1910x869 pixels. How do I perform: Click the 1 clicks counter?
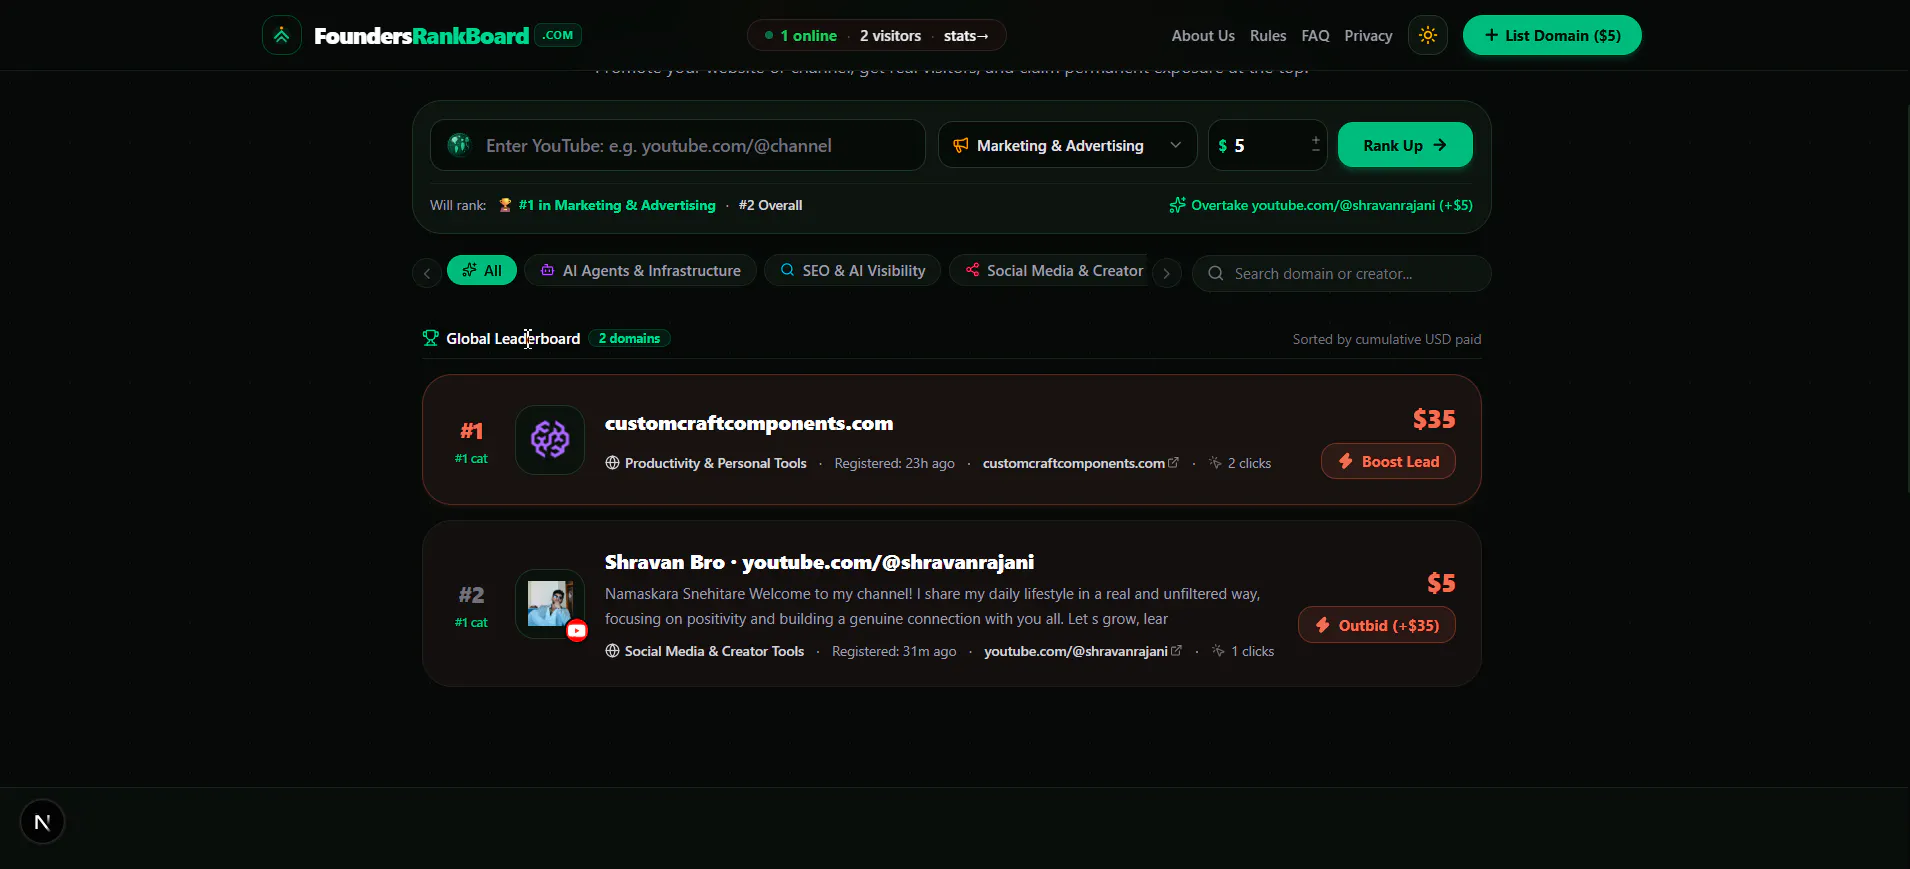coord(1243,651)
